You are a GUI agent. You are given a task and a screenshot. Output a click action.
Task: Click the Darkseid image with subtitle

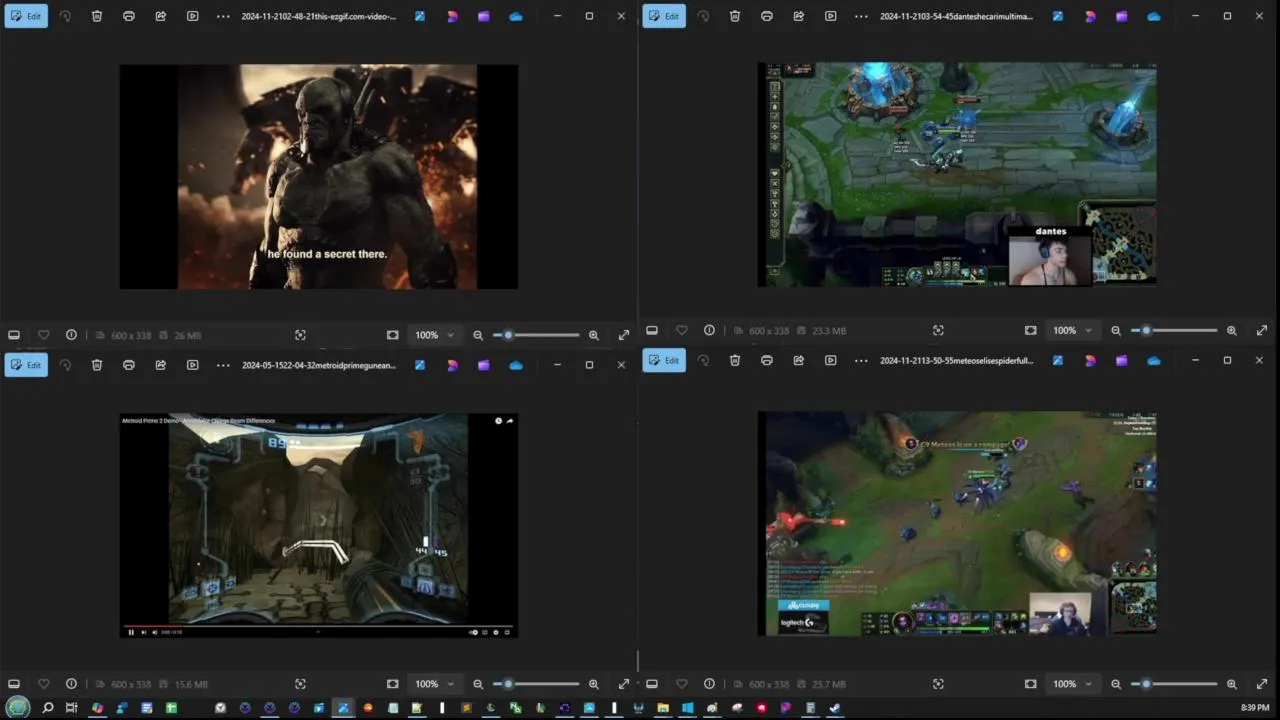[319, 177]
